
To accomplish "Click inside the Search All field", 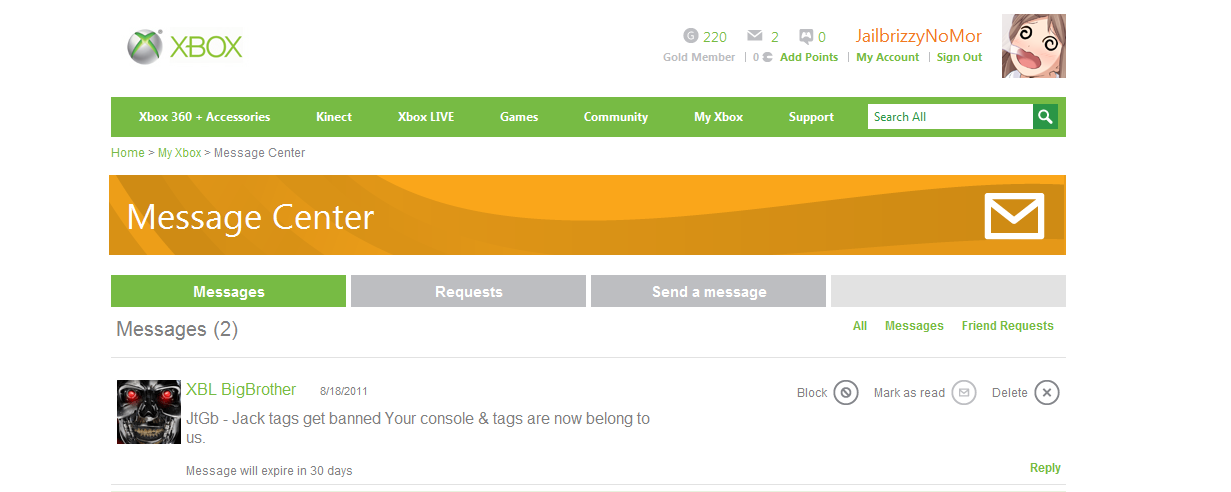I will [950, 117].
